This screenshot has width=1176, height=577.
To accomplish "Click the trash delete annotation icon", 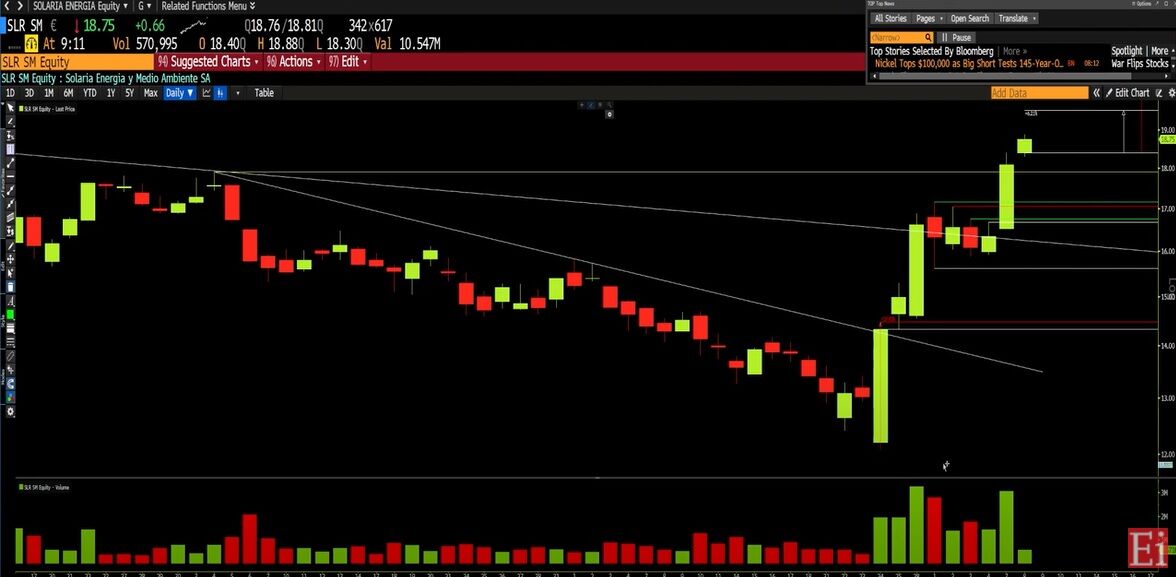I will (x=10, y=287).
